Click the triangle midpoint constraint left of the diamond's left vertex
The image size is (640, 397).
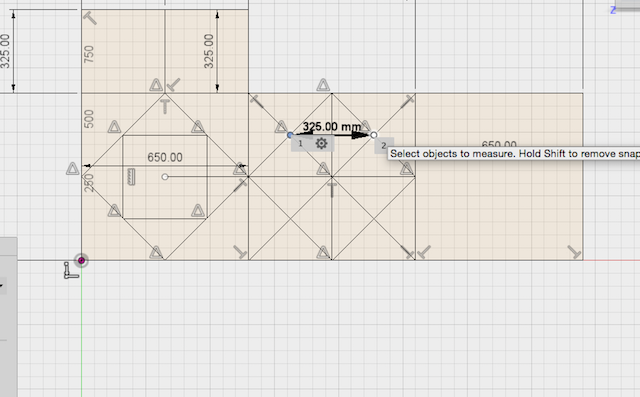72,169
